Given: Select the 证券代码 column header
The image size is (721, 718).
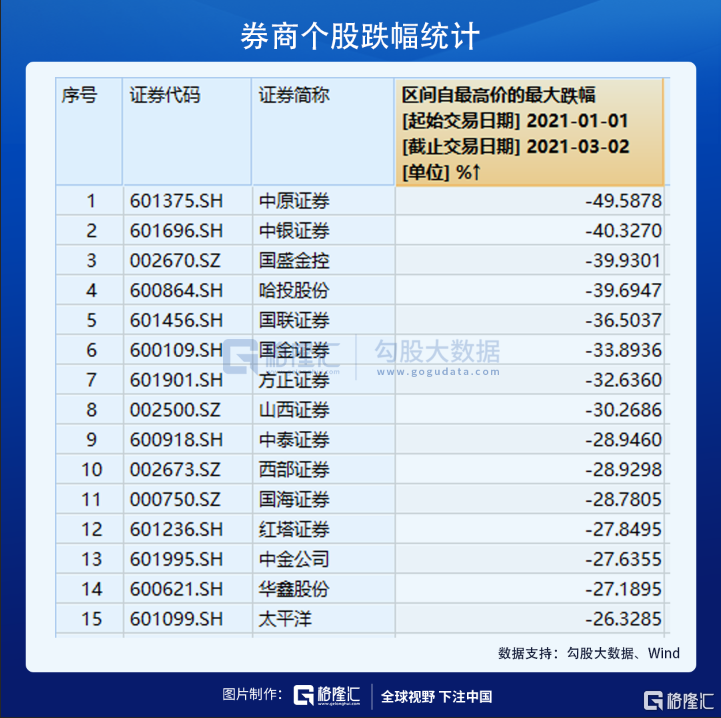Looking at the screenshot, I should click(x=165, y=96).
